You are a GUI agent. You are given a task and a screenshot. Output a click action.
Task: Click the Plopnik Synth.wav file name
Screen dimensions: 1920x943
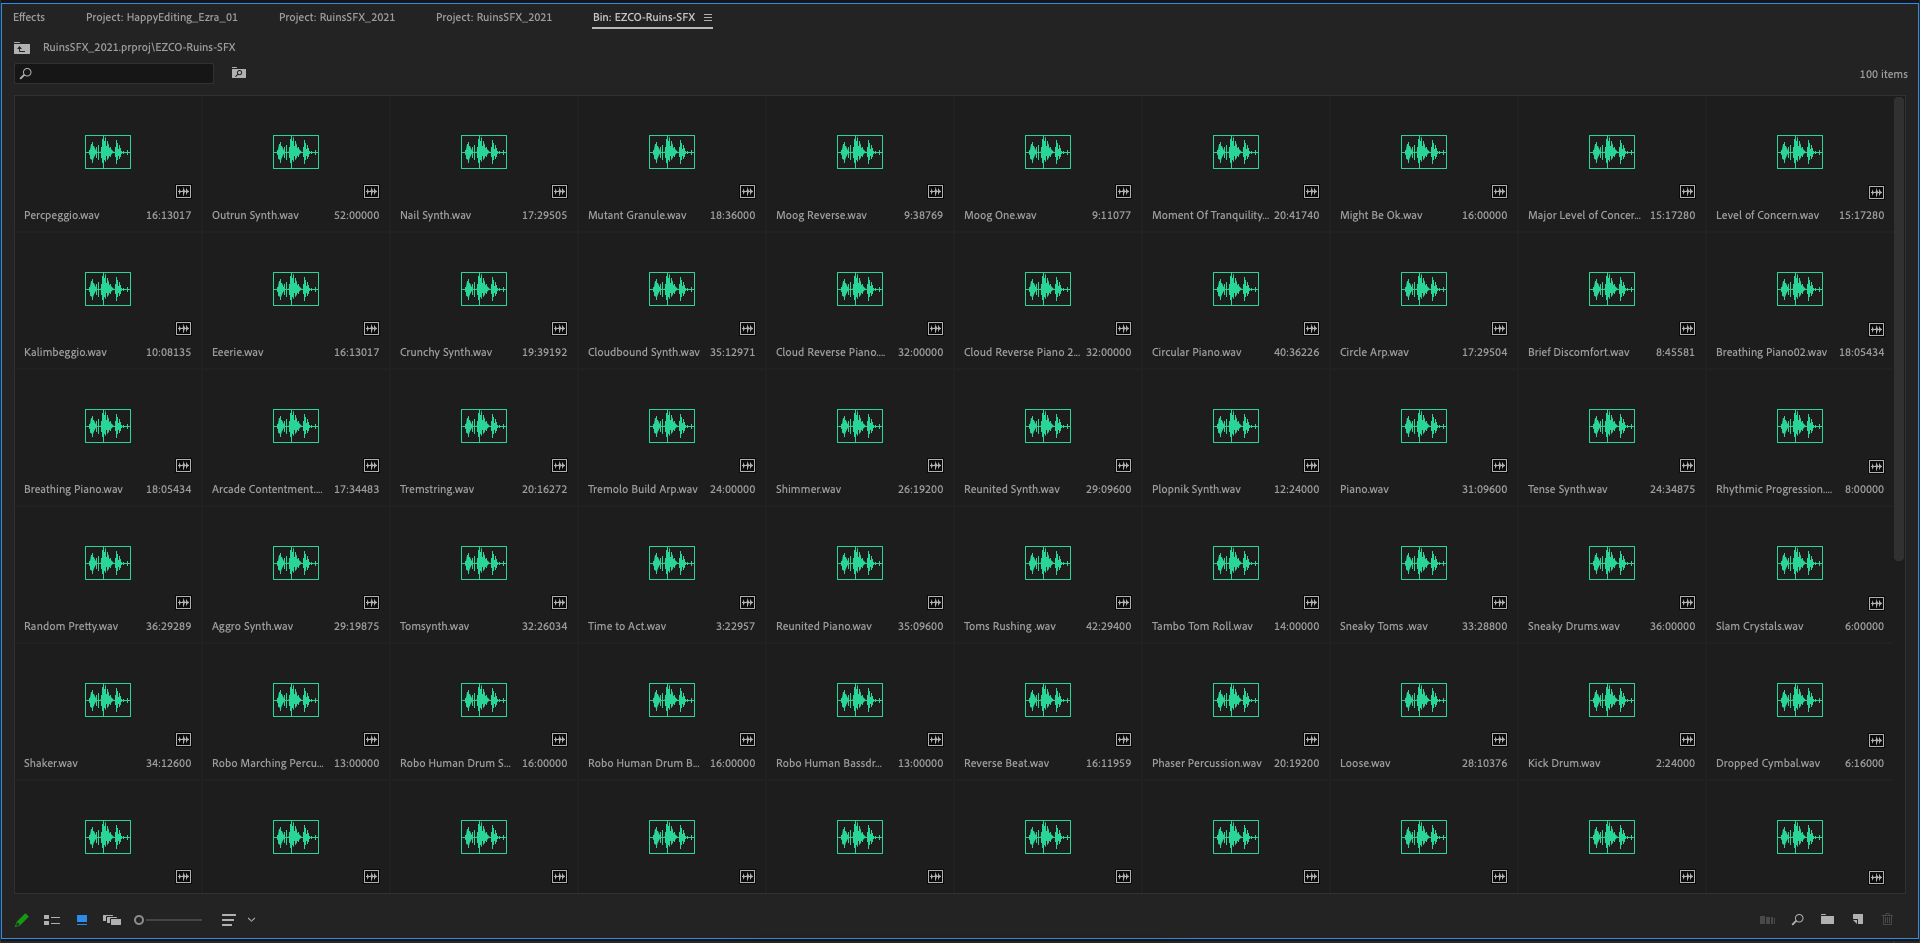(x=1196, y=489)
